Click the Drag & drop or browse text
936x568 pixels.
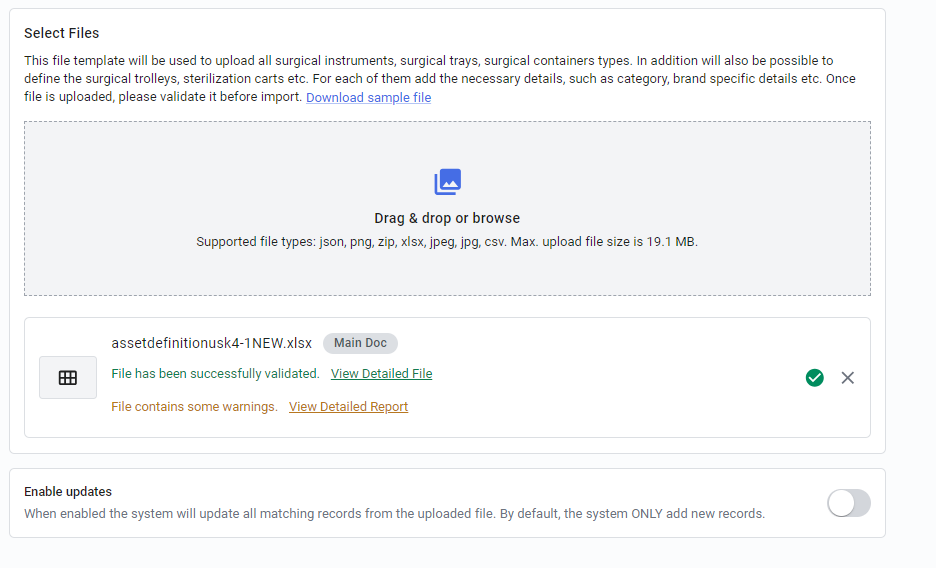pyautogui.click(x=447, y=218)
